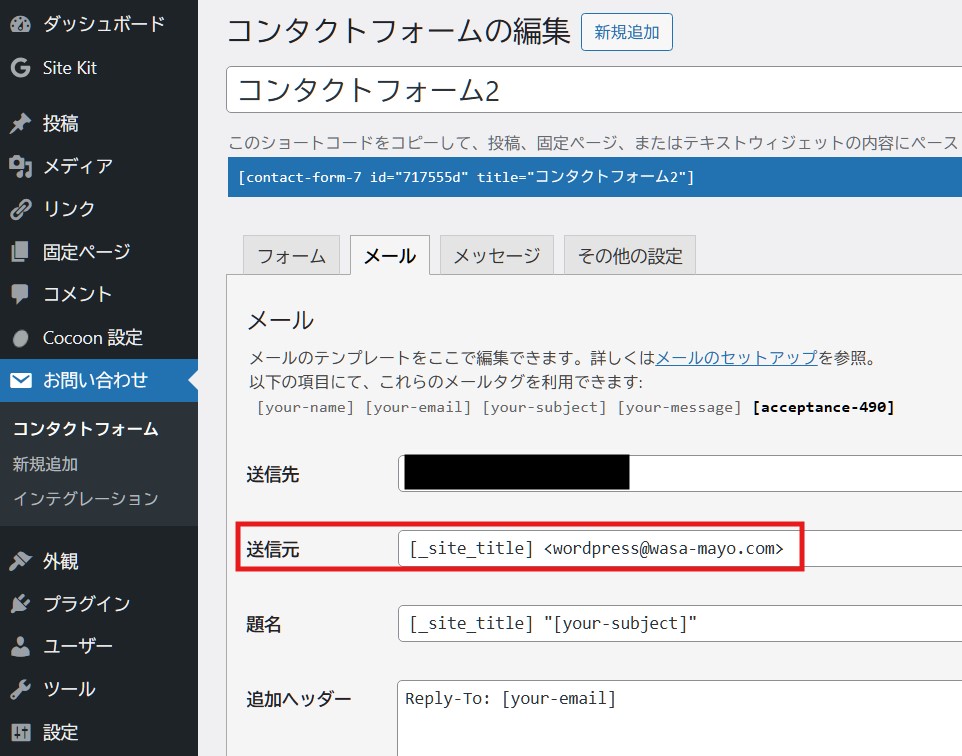
Task: Click the [your-subject] mail tag
Action: (x=545, y=407)
